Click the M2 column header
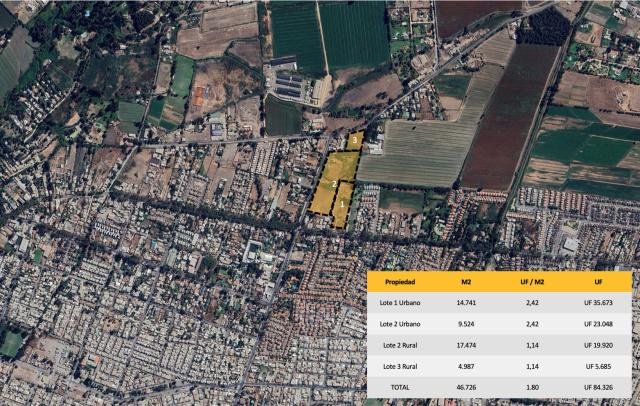Viewport: 640px width, 406px height. [466, 282]
